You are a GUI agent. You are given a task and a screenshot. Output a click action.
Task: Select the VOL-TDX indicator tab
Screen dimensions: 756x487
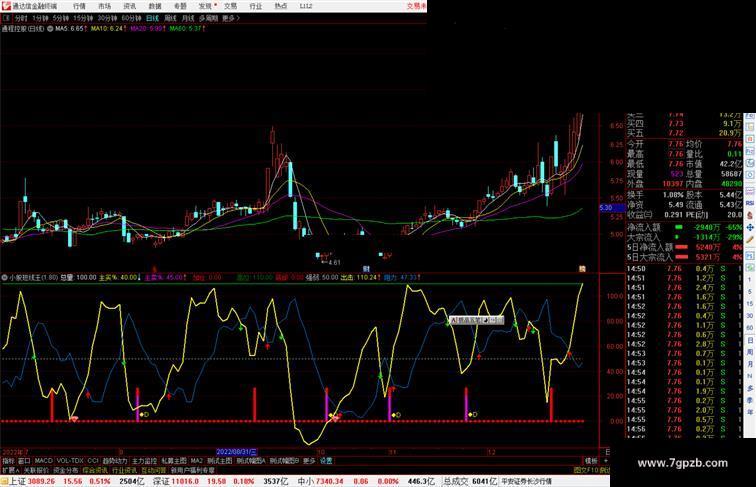coord(70,461)
